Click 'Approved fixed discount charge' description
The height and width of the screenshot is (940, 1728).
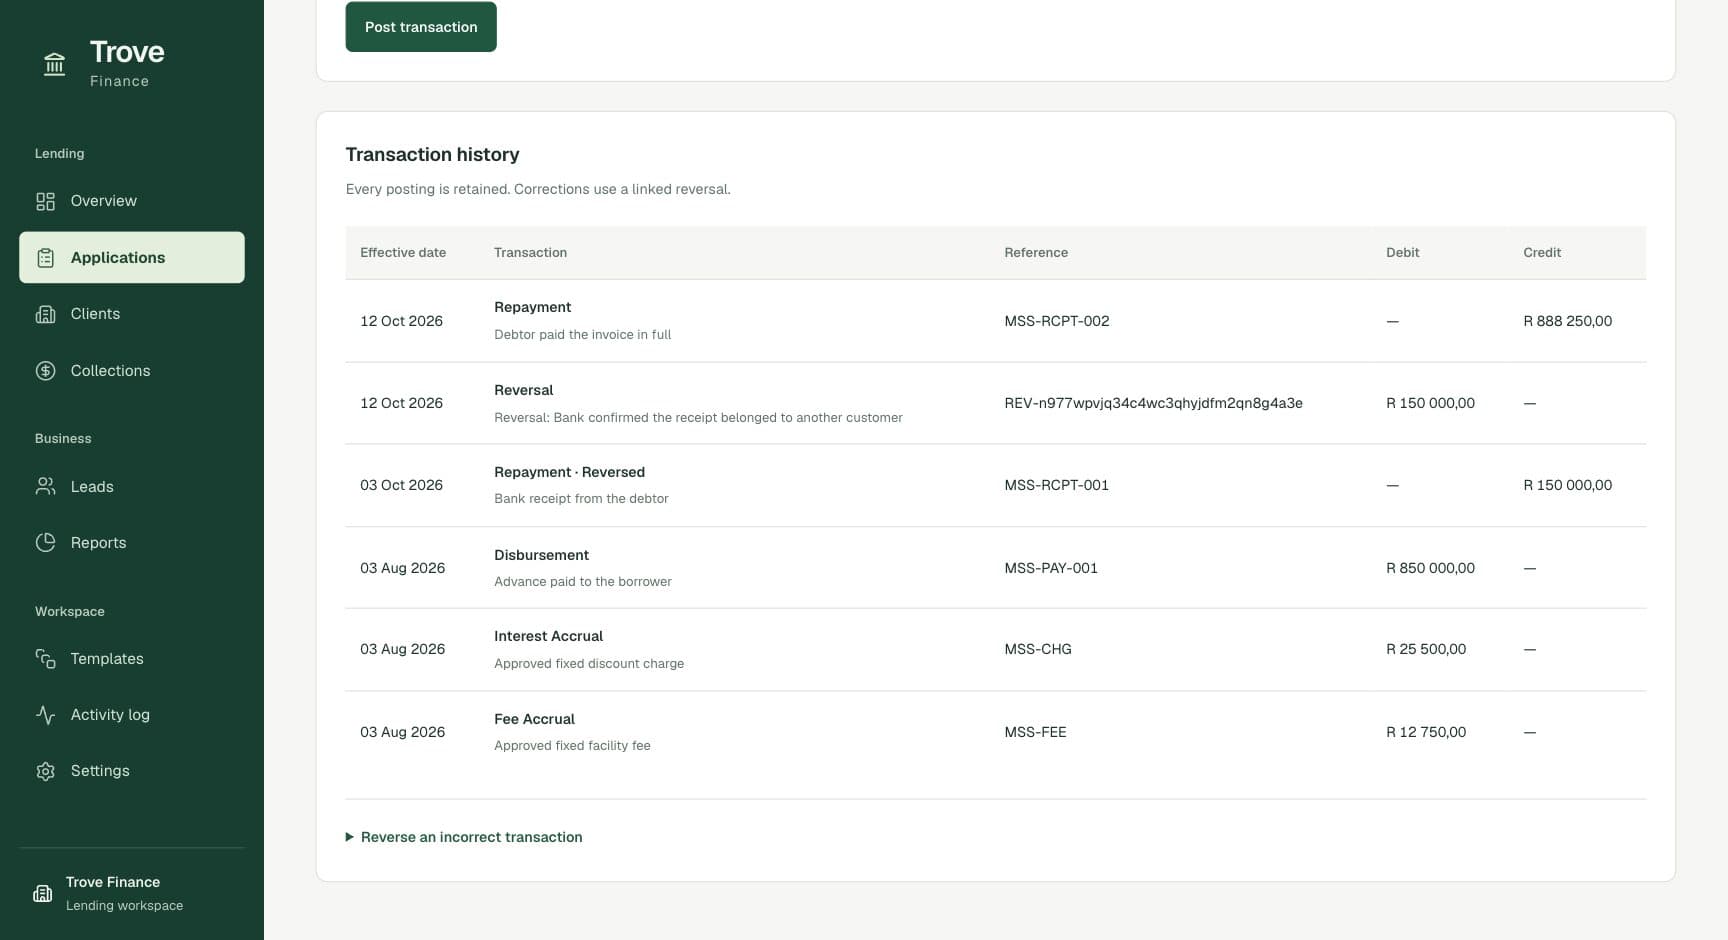pyautogui.click(x=589, y=664)
